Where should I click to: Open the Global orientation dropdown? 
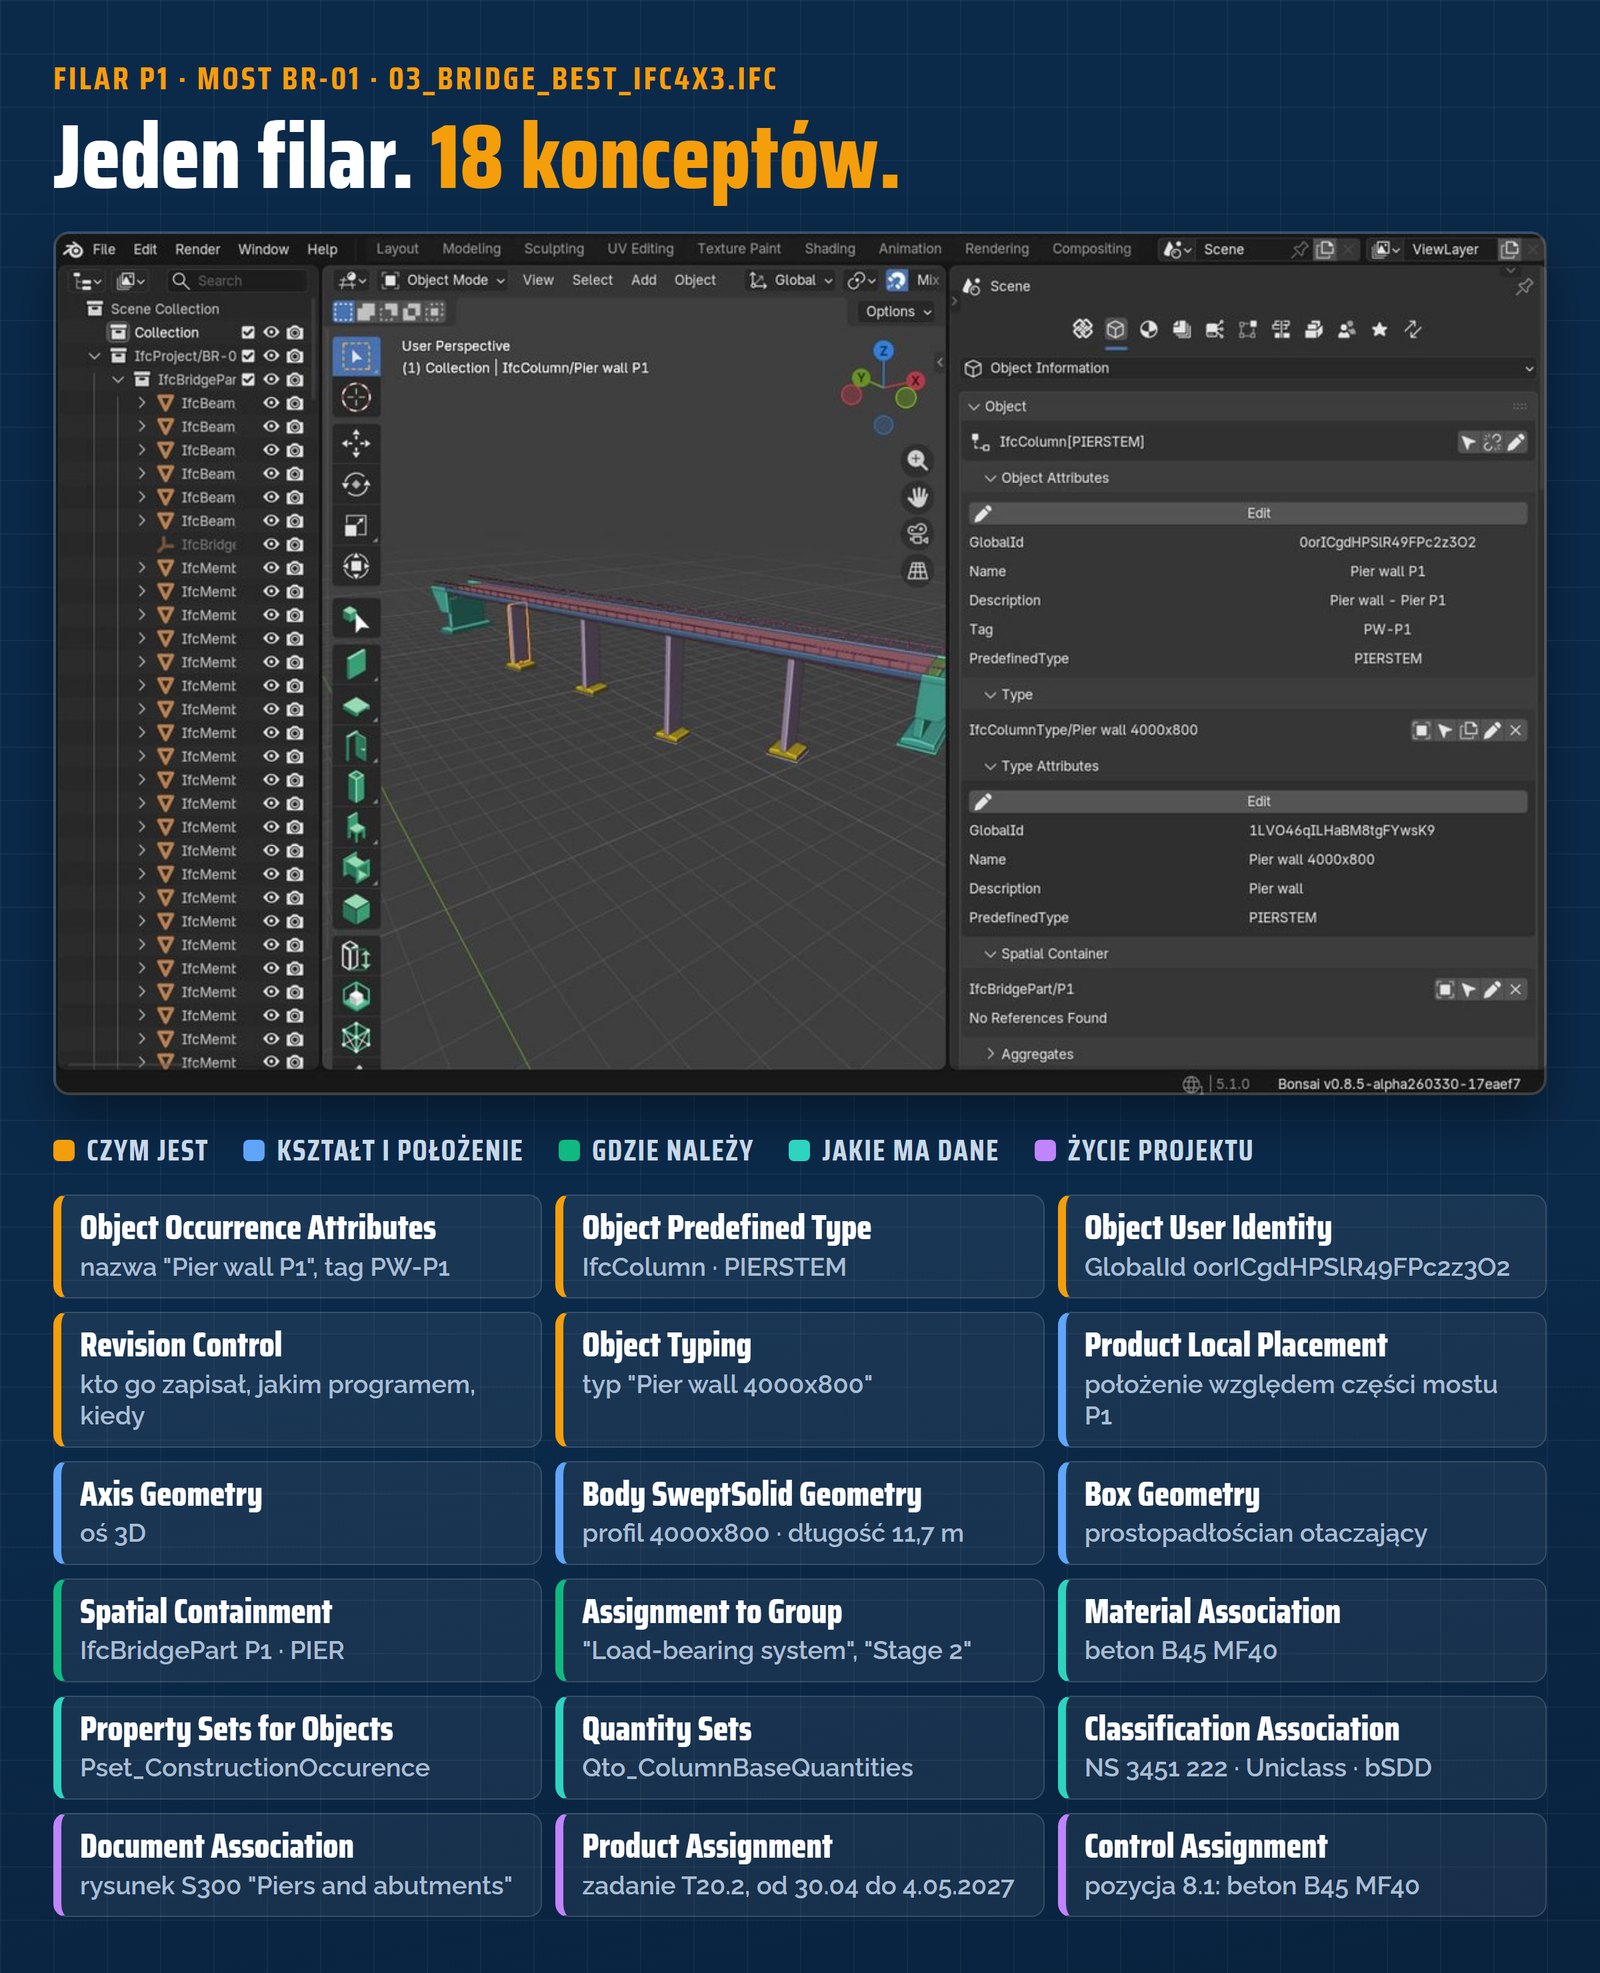click(791, 280)
